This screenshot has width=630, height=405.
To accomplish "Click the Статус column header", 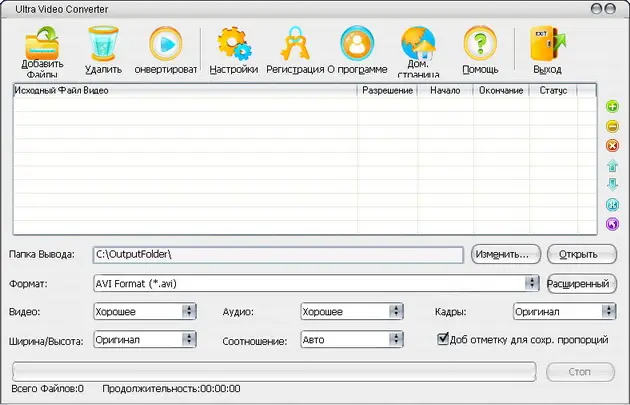I will pyautogui.click(x=553, y=90).
